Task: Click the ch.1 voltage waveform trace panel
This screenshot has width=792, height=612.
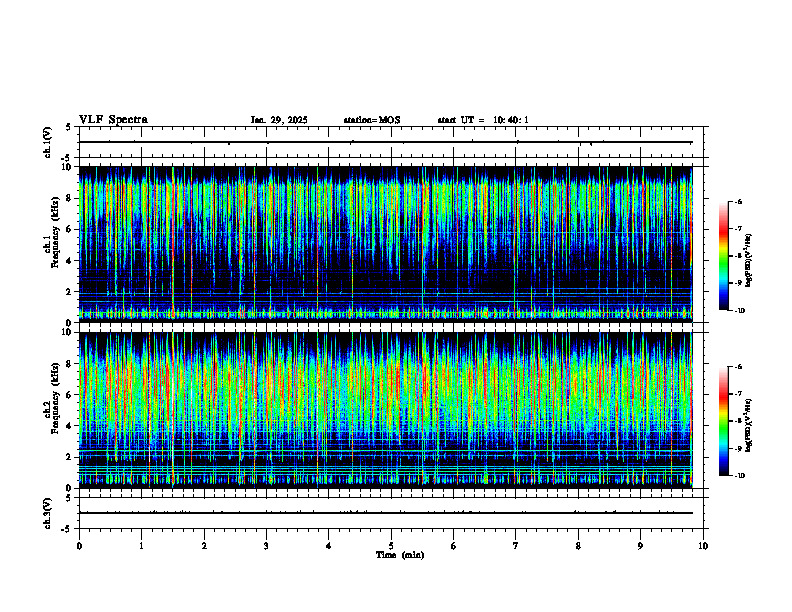Action: point(391,142)
